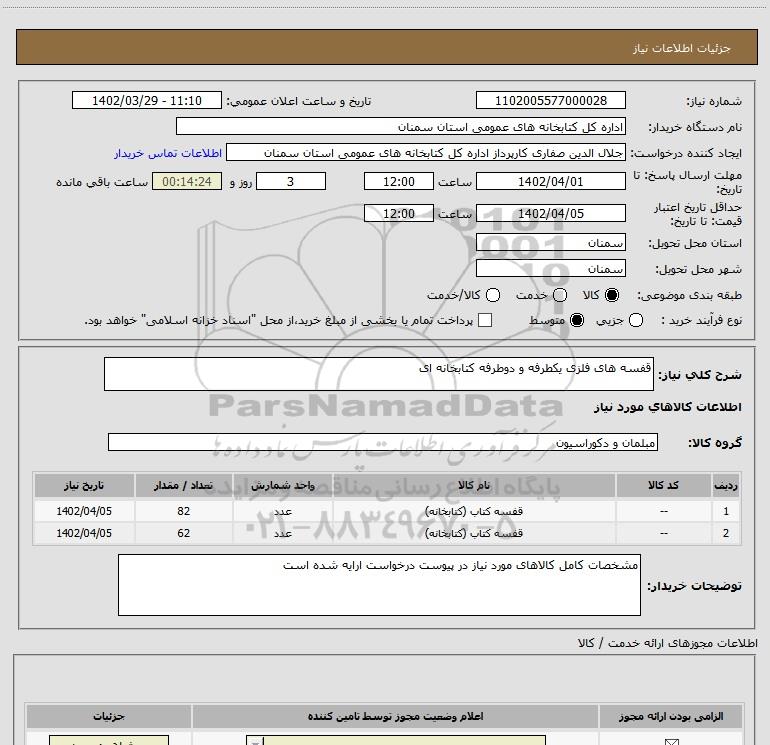770x745 pixels.
Task: Choose the متوسط purchase type radio
Action: tap(577, 320)
